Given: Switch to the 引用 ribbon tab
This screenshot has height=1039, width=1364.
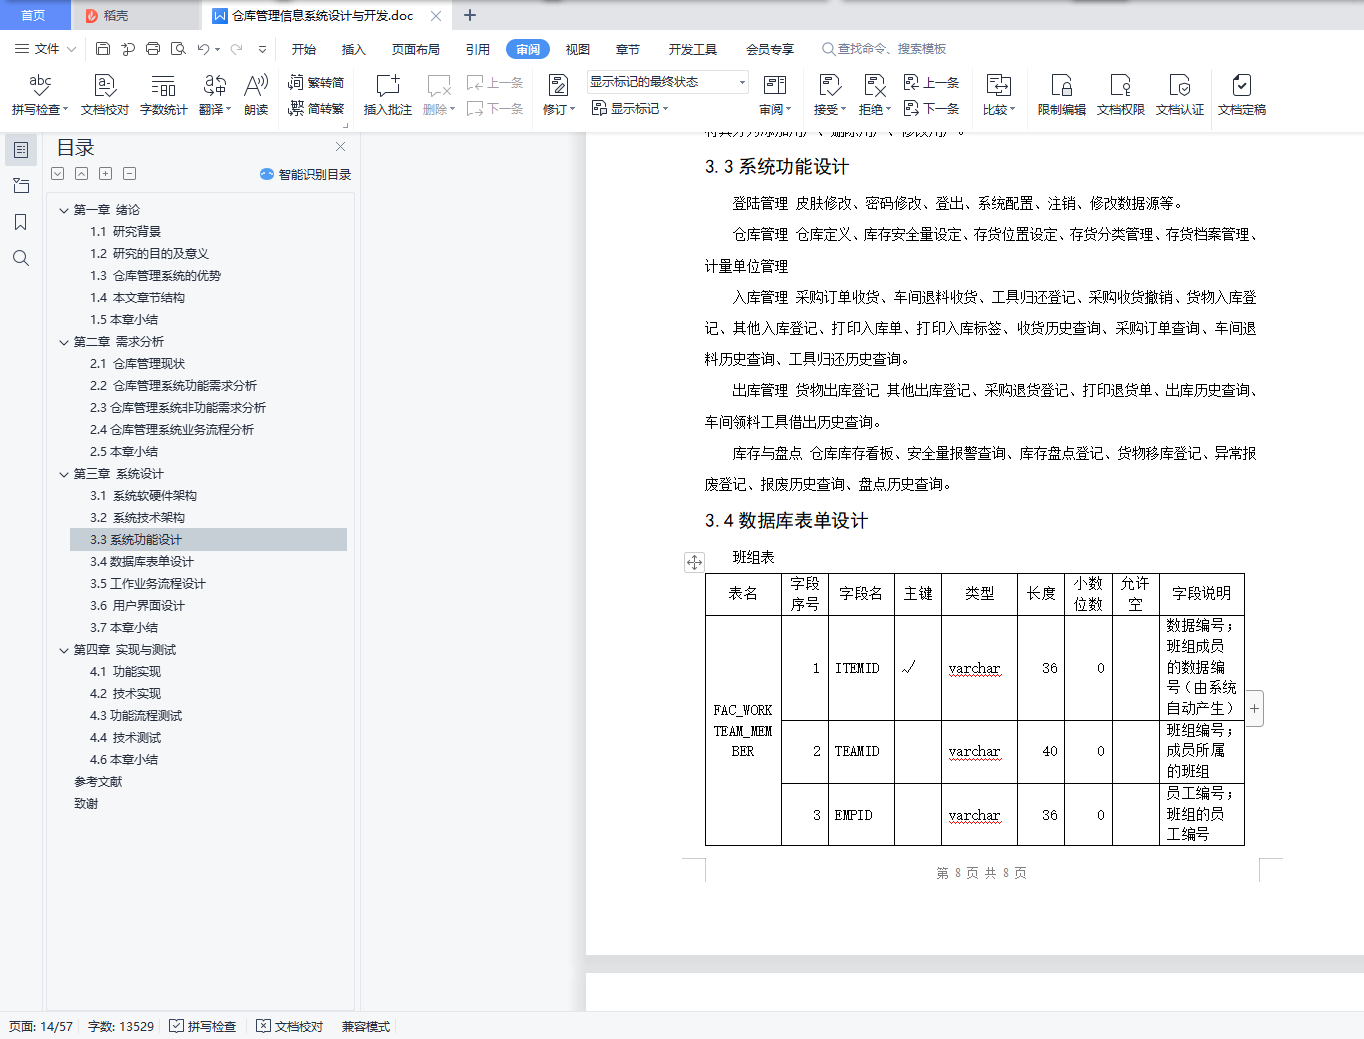Looking at the screenshot, I should pos(478,49).
